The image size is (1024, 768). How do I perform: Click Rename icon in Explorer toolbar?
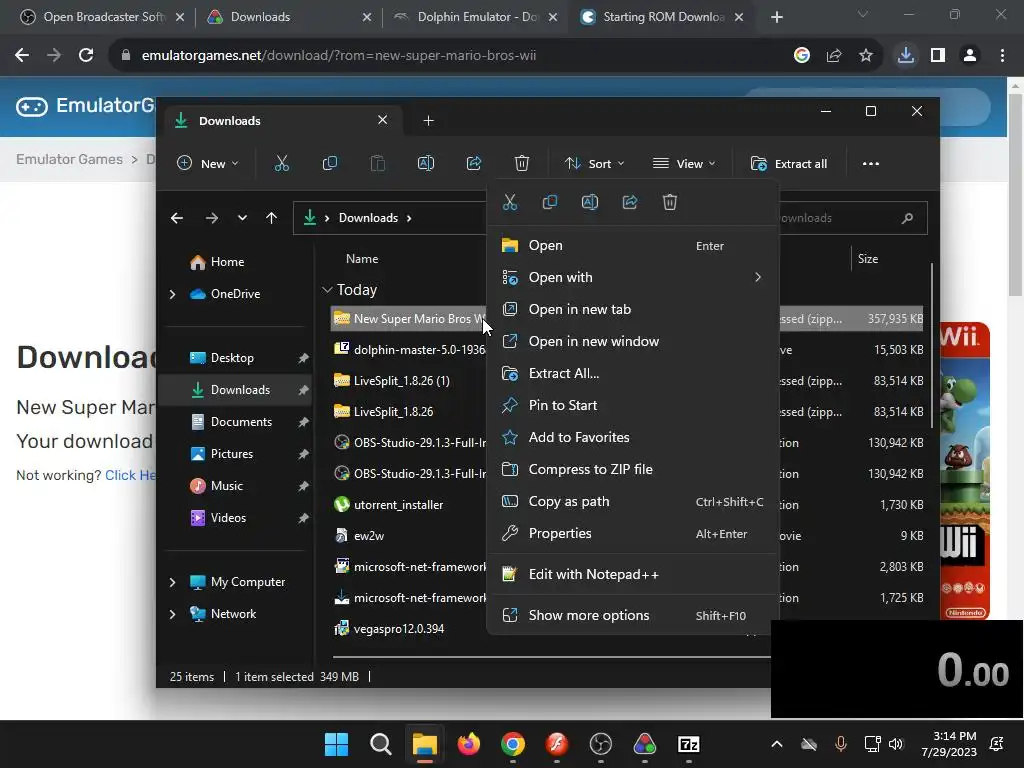click(426, 163)
